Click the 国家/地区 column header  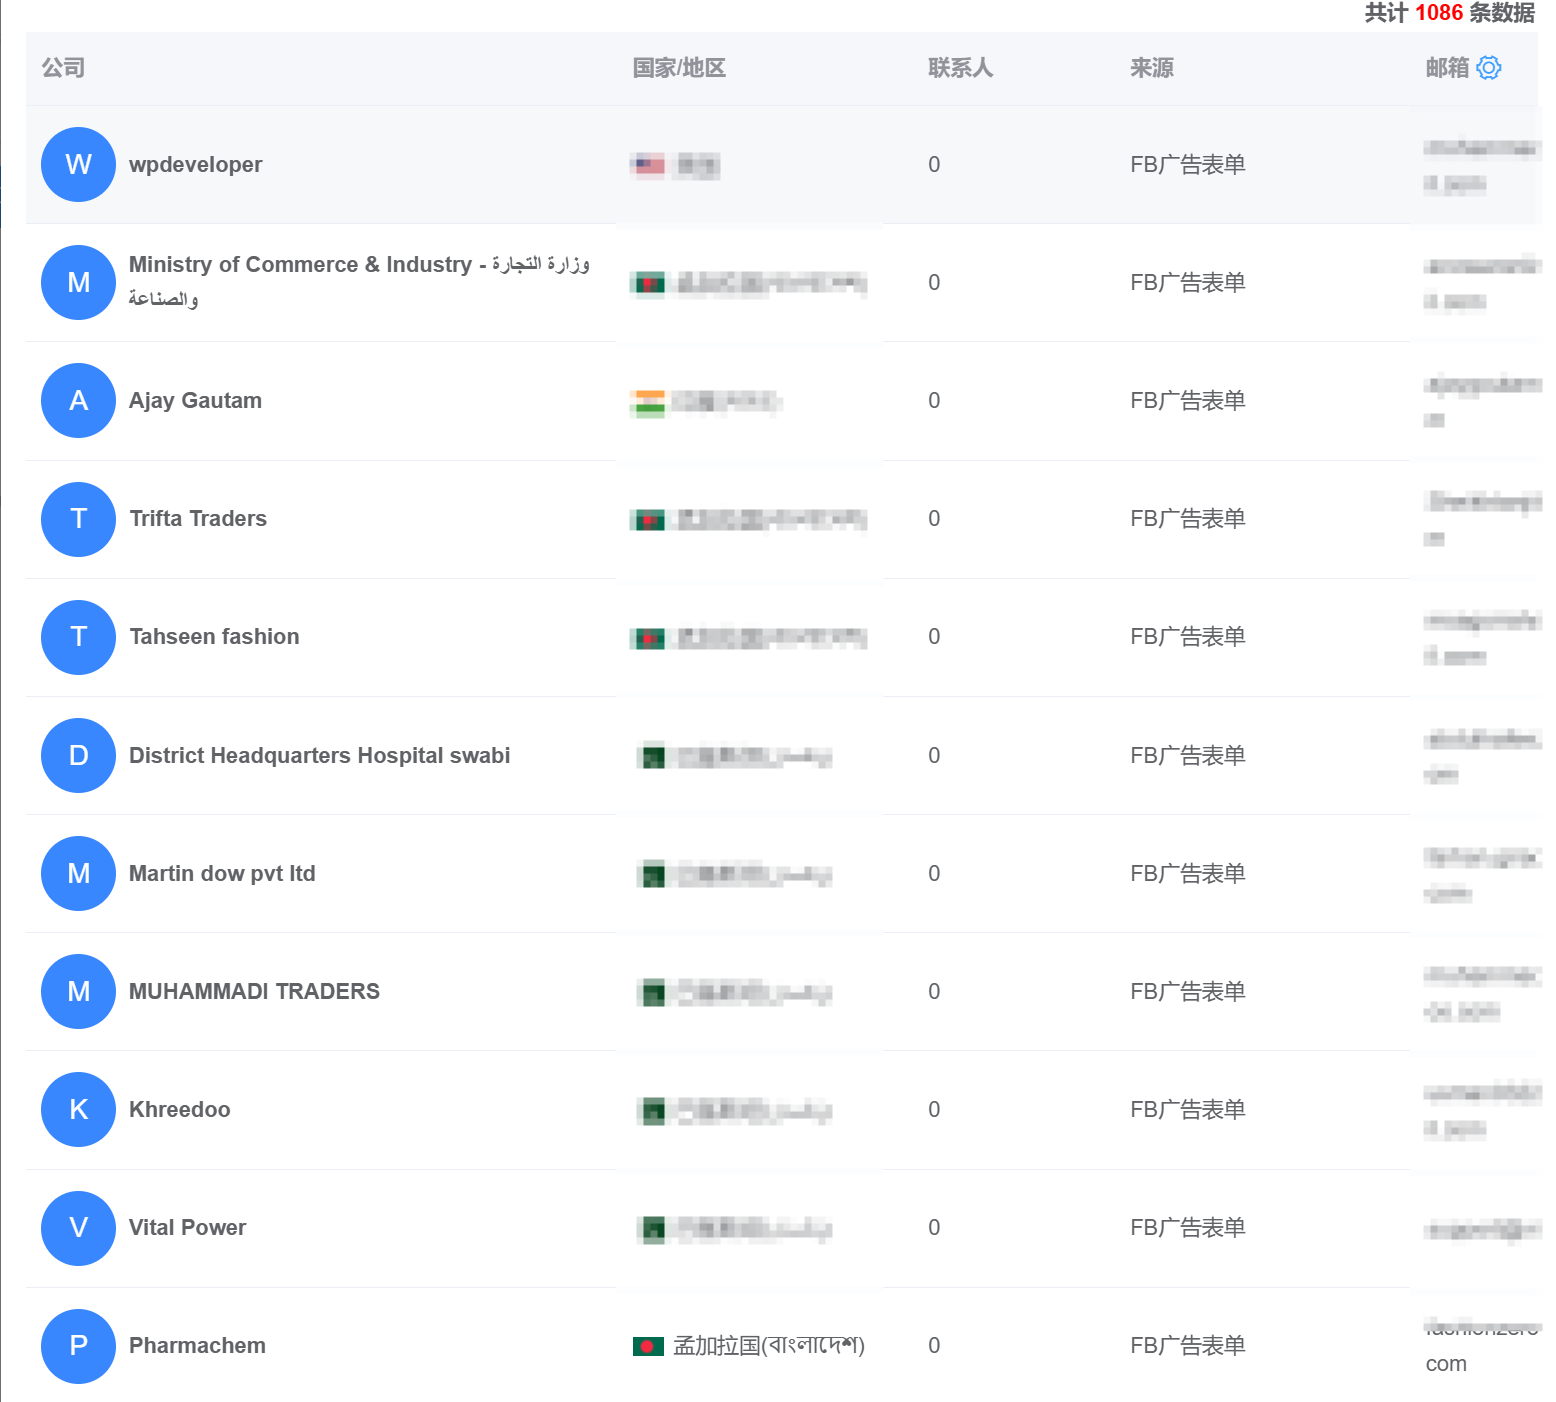(679, 68)
